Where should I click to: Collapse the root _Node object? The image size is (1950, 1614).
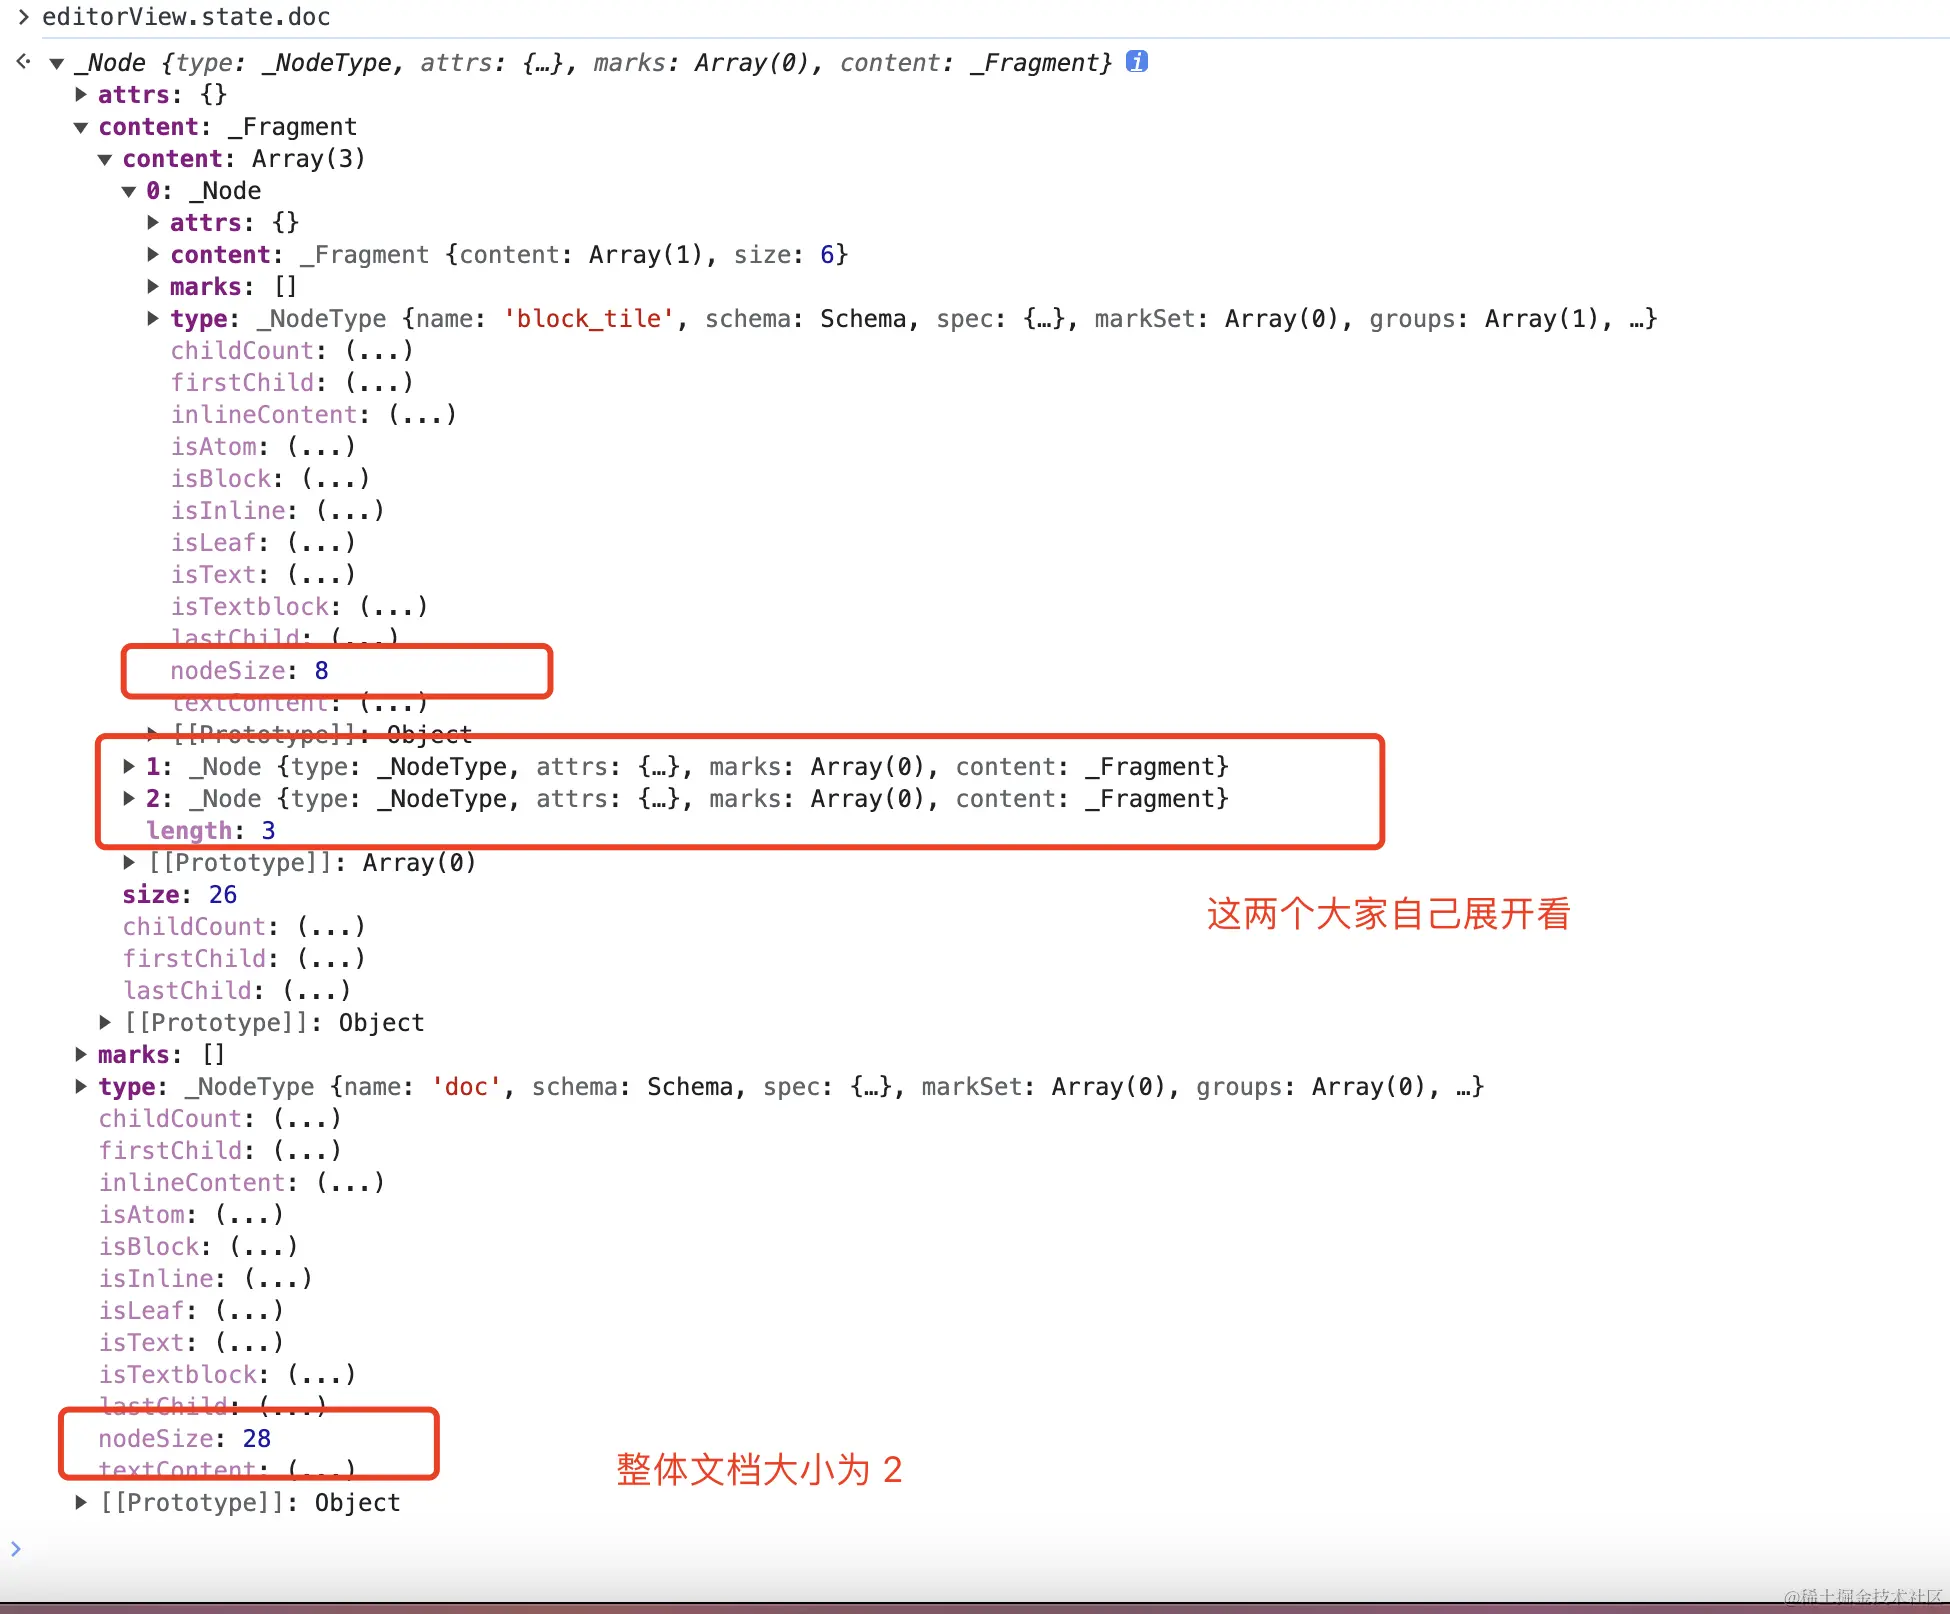(x=57, y=64)
